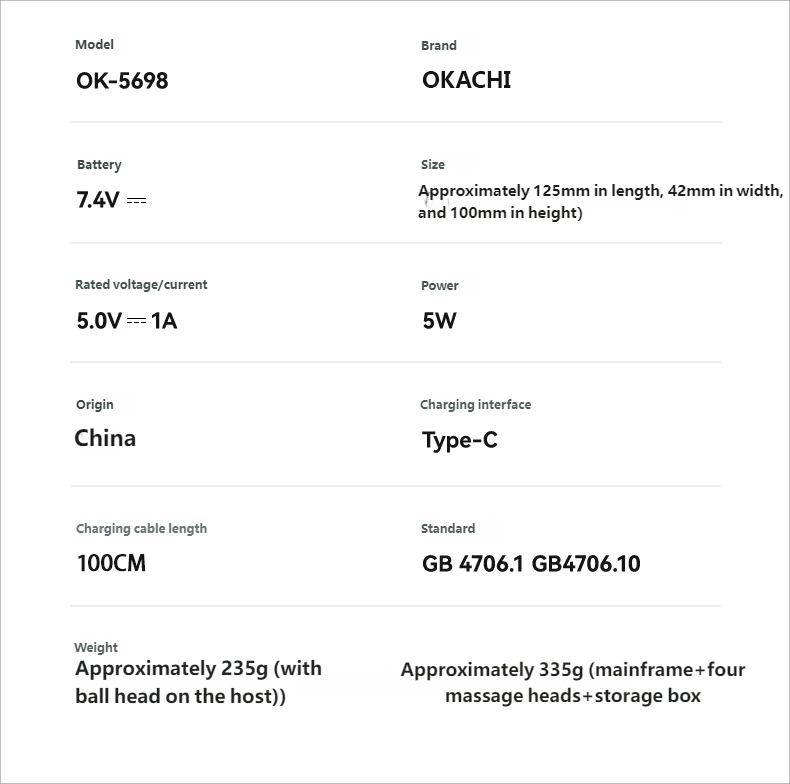Select the OKACHI brand name

(x=466, y=81)
